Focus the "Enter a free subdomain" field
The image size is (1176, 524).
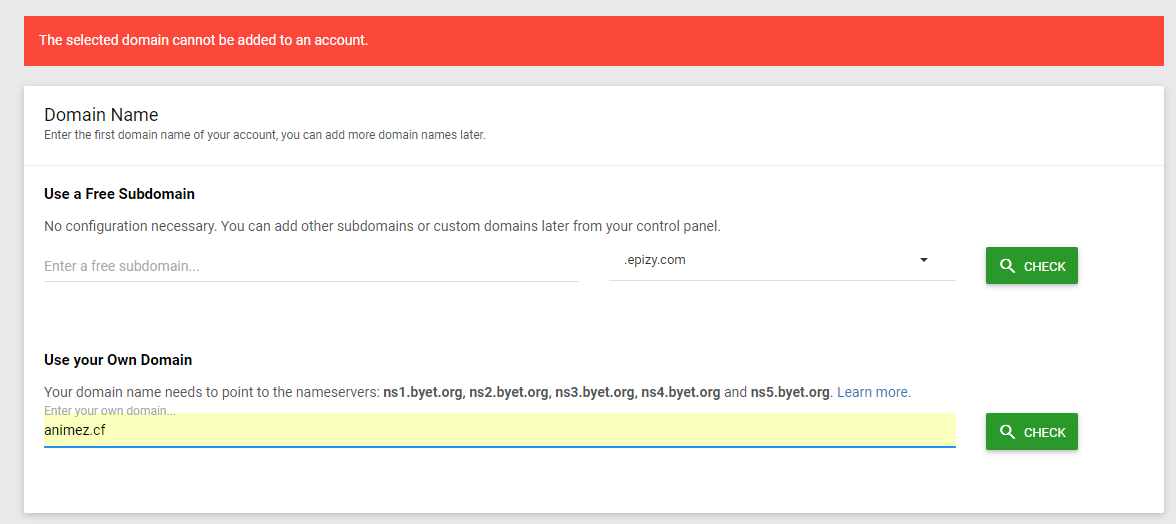pos(310,266)
